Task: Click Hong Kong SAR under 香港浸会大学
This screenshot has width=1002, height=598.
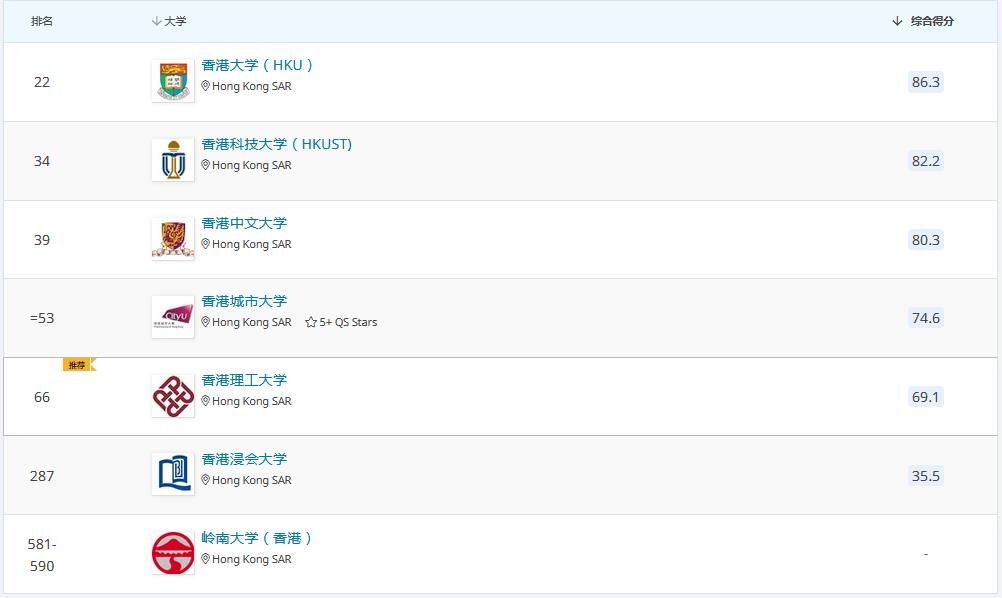Action: coord(252,480)
